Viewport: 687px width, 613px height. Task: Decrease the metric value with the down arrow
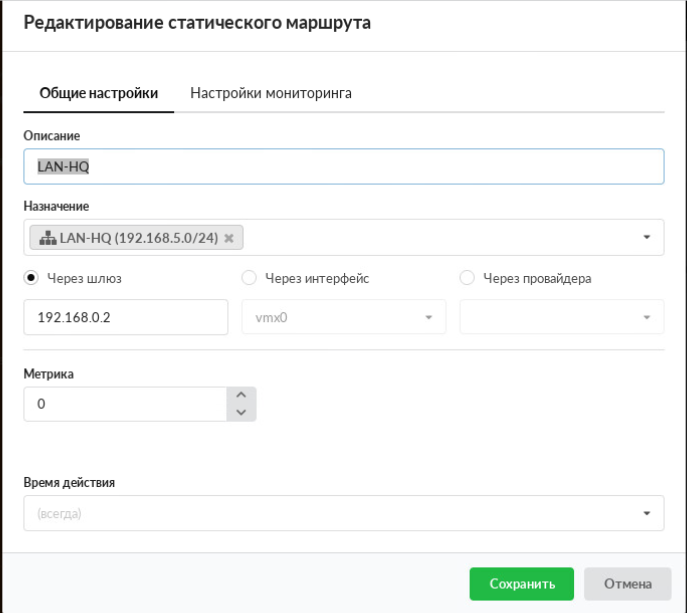tap(241, 412)
